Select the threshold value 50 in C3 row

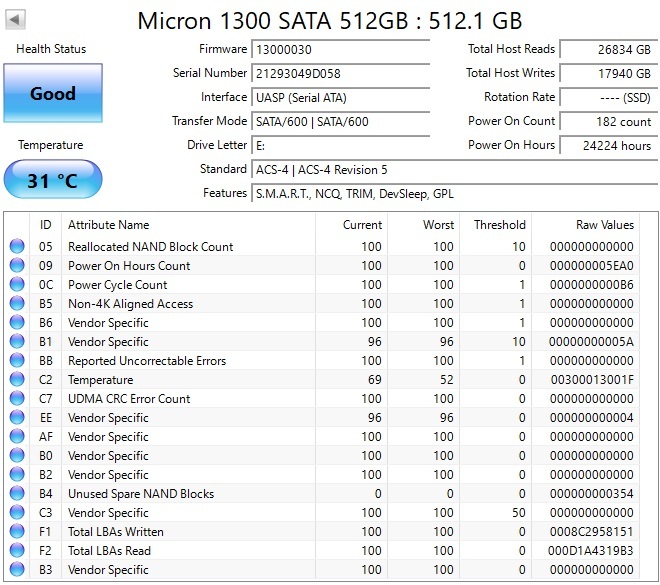point(519,513)
